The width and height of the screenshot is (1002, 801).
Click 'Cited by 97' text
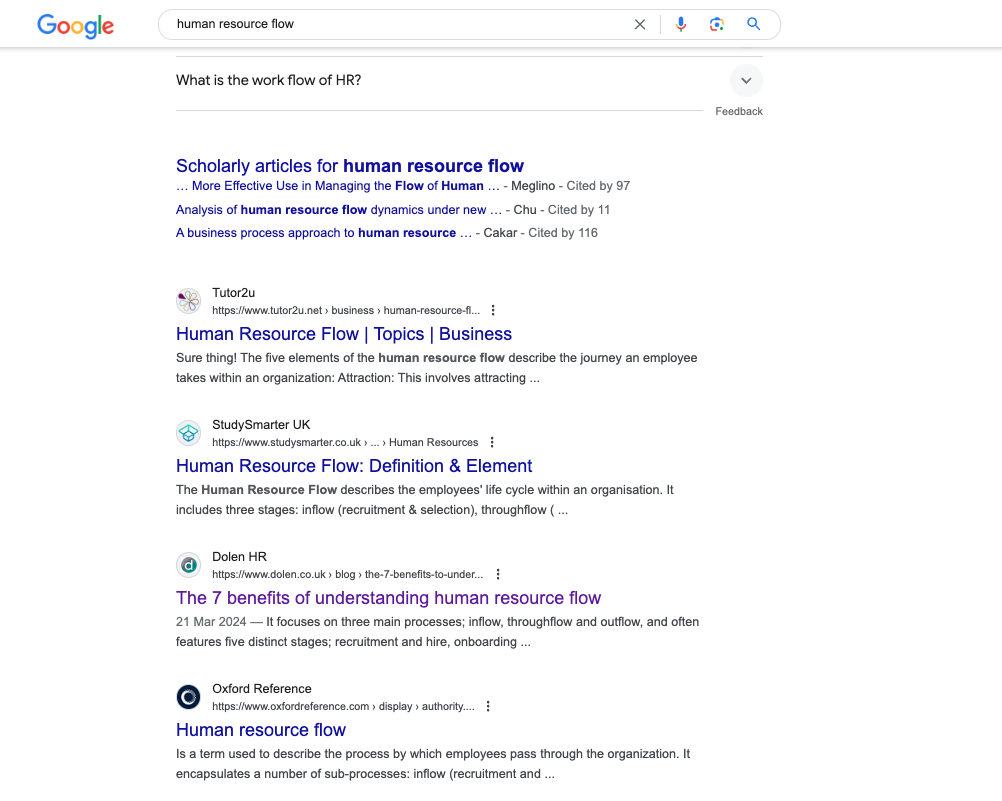(x=598, y=186)
